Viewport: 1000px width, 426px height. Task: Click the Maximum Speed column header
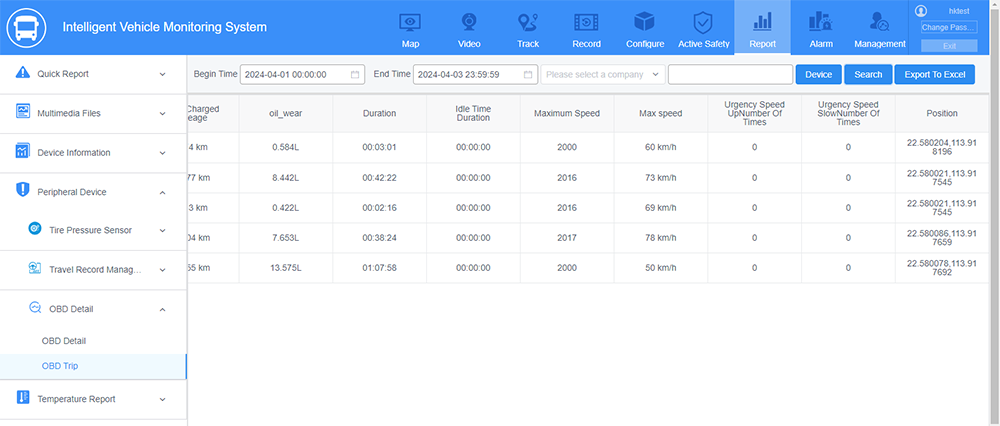tap(567, 114)
